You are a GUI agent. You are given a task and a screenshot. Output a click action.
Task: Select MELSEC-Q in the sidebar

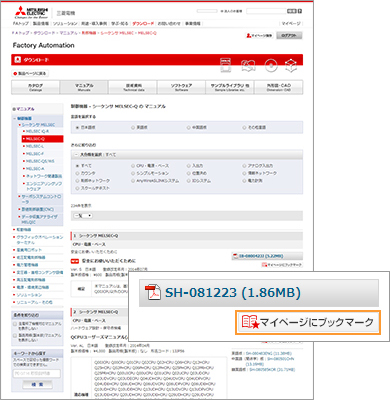(42, 139)
